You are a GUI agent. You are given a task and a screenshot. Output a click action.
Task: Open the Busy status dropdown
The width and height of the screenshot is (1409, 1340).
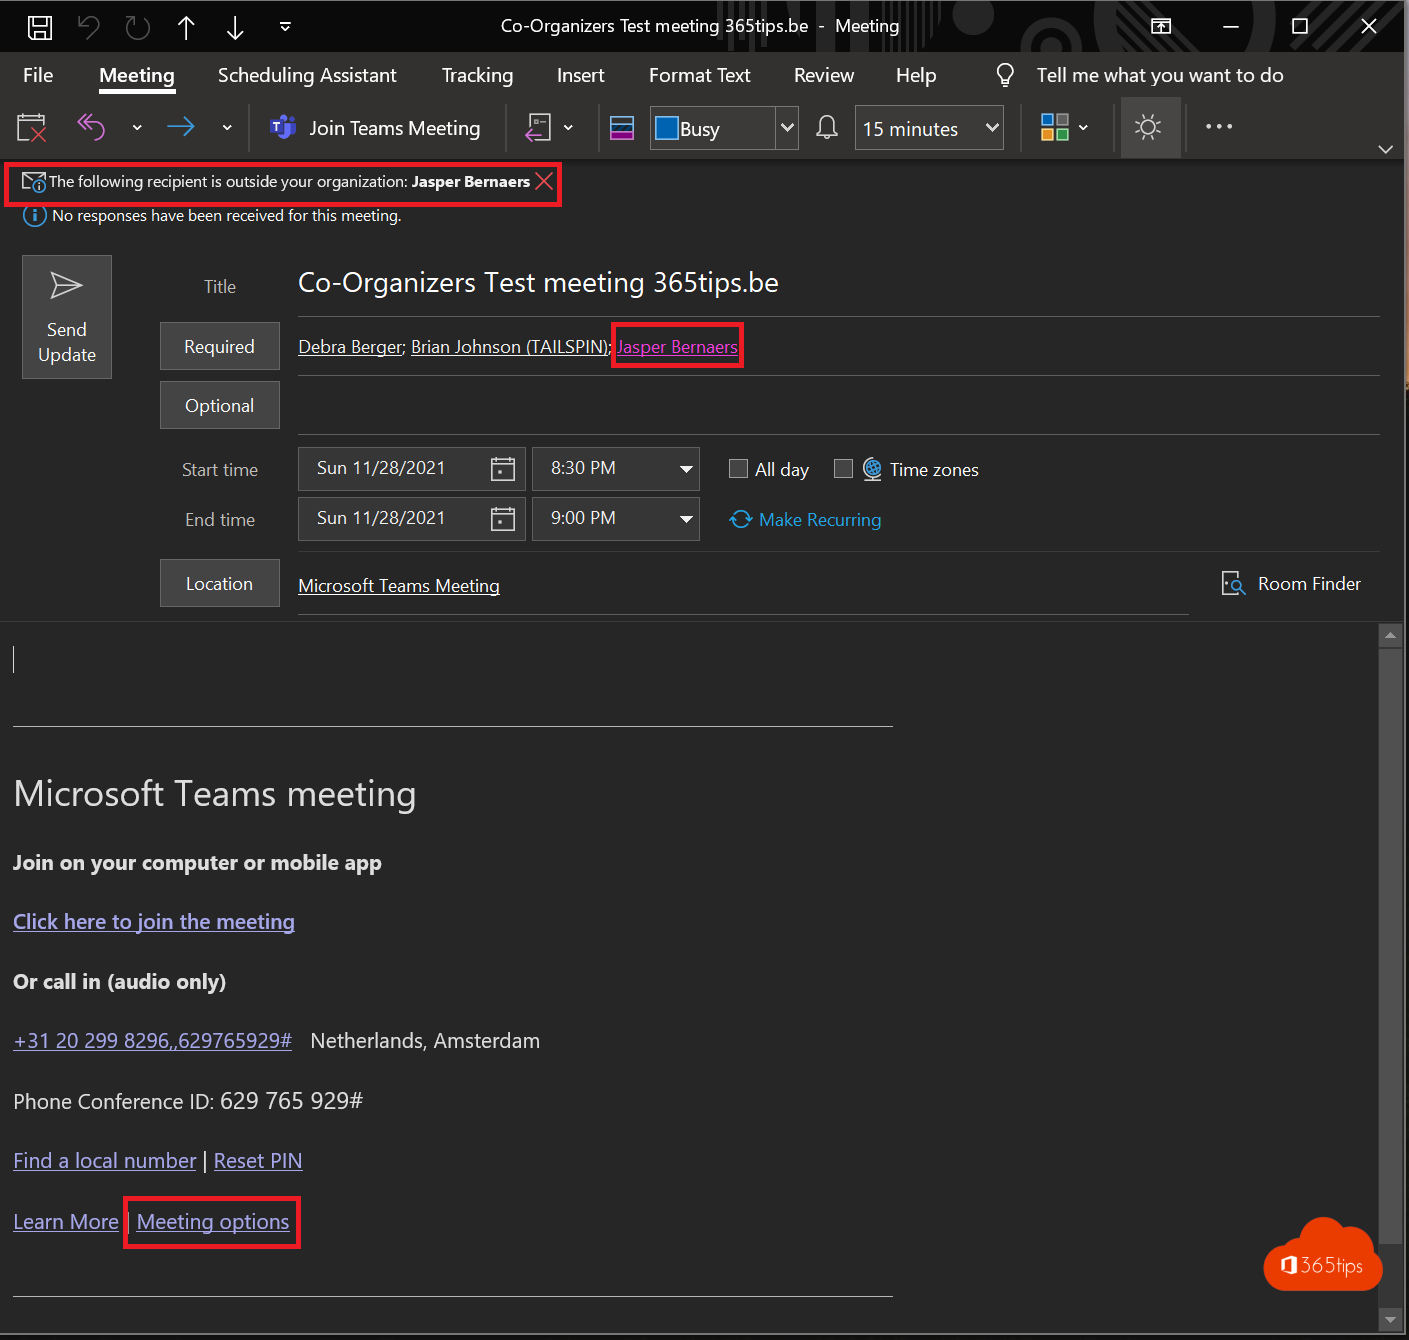[x=787, y=127]
